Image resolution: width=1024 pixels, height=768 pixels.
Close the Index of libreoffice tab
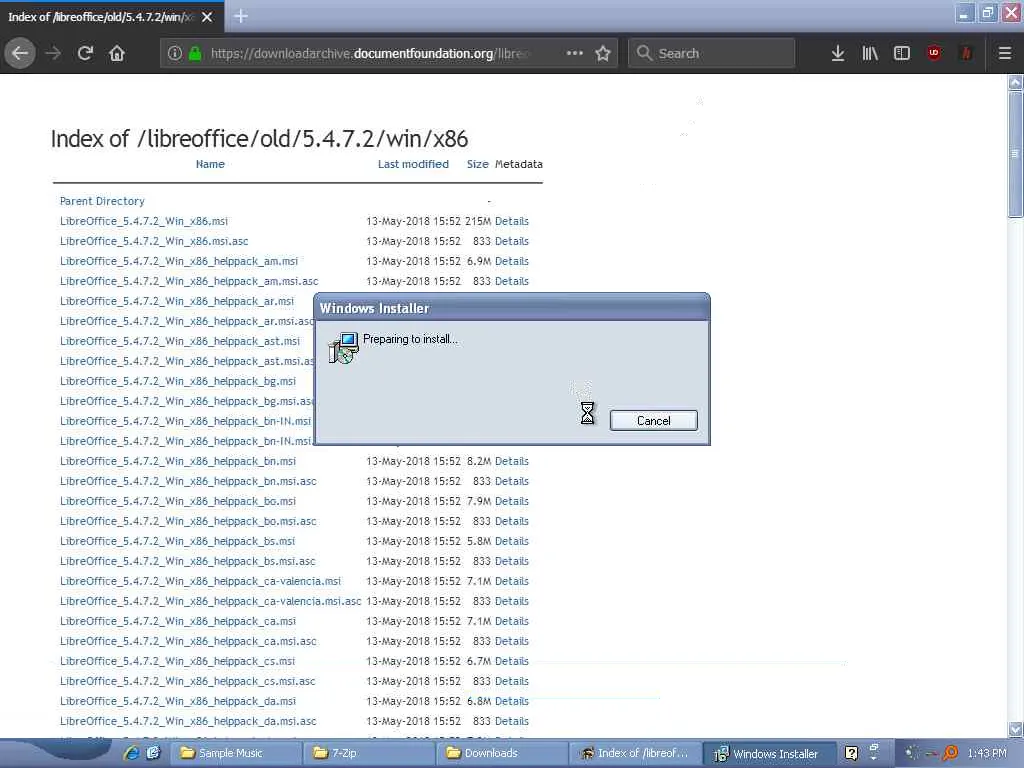tap(207, 17)
